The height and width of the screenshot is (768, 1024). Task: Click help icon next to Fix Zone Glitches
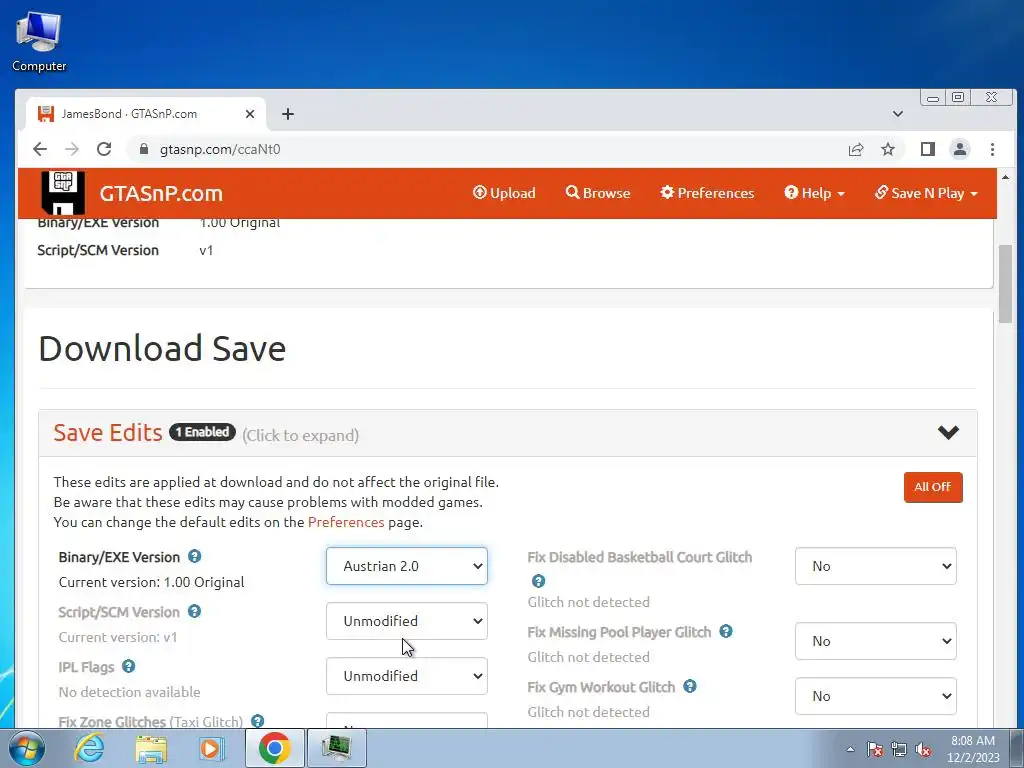coord(257,721)
